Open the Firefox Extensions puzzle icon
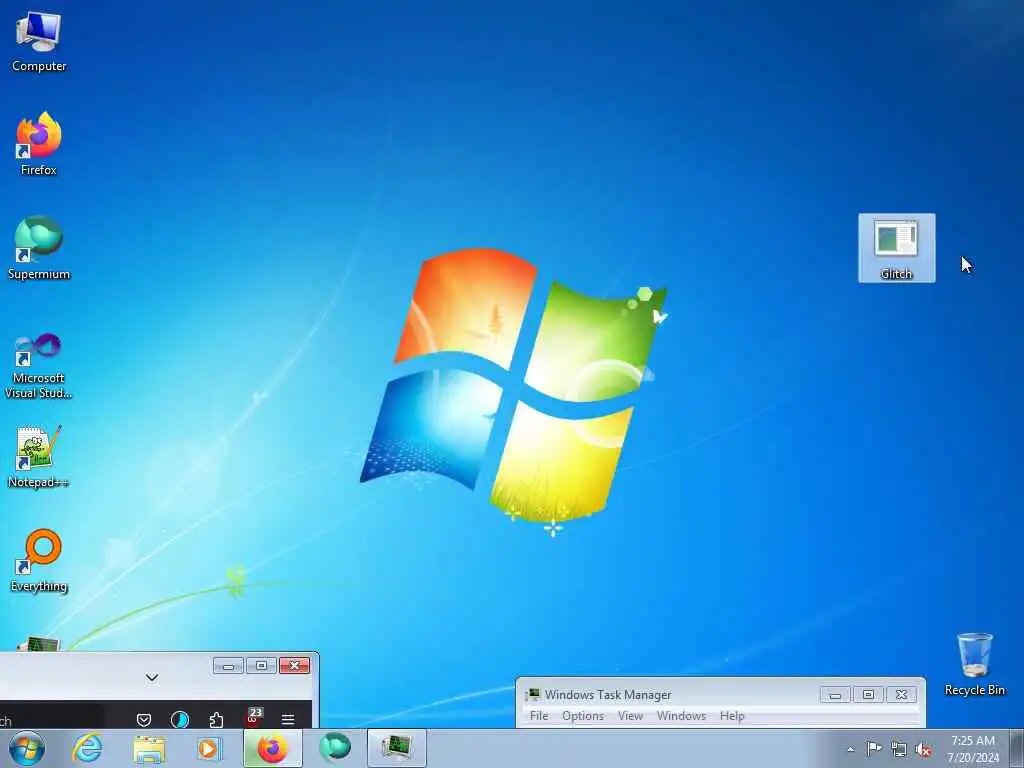1024x768 pixels. click(x=216, y=720)
